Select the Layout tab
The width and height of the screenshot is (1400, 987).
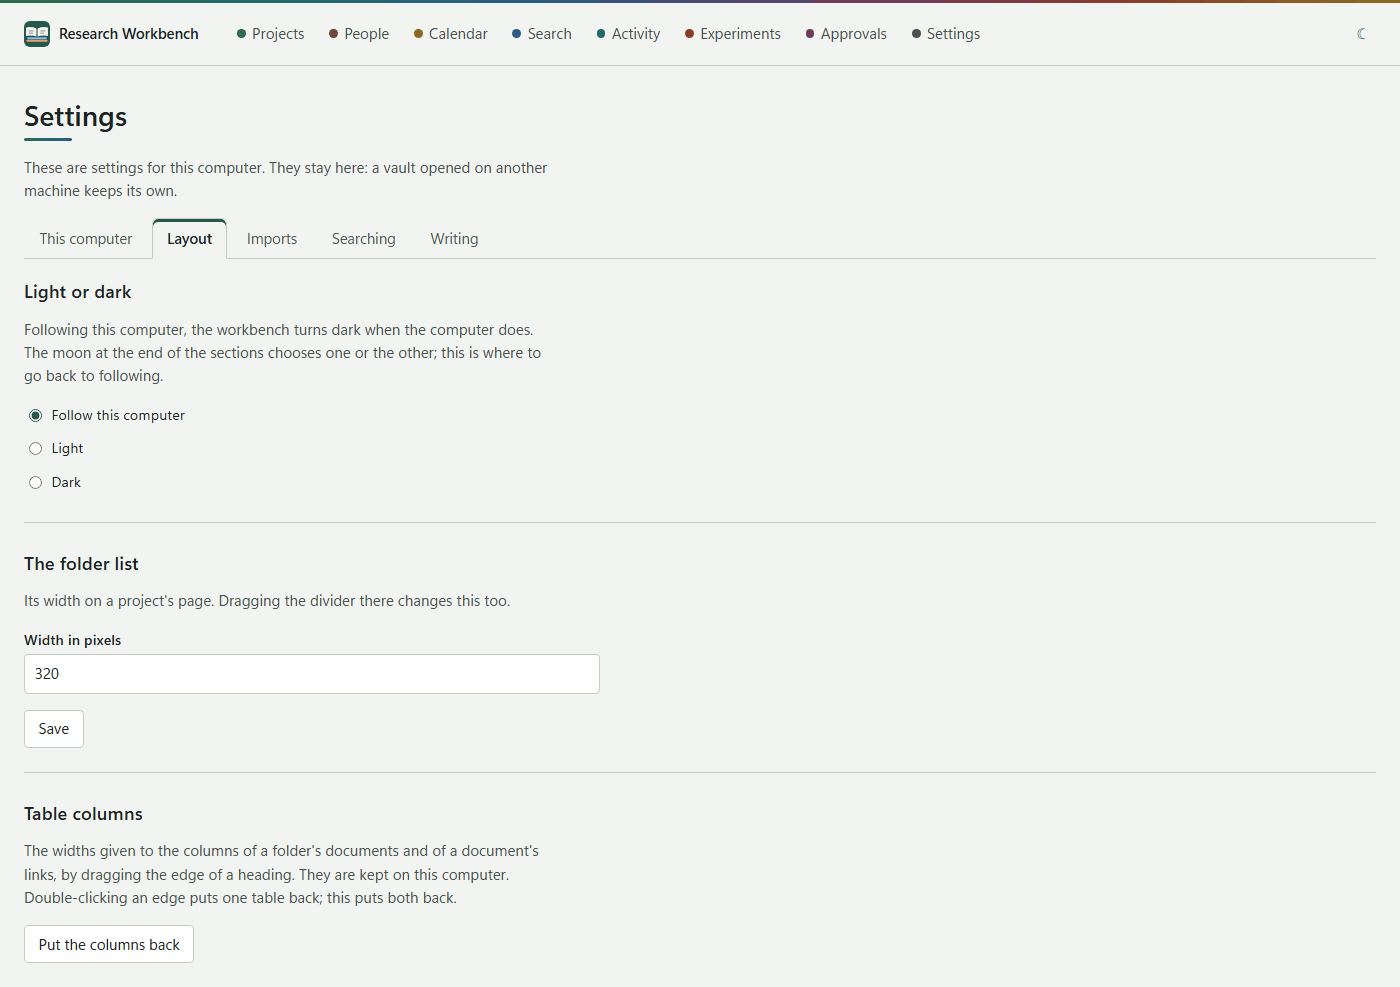click(x=190, y=239)
